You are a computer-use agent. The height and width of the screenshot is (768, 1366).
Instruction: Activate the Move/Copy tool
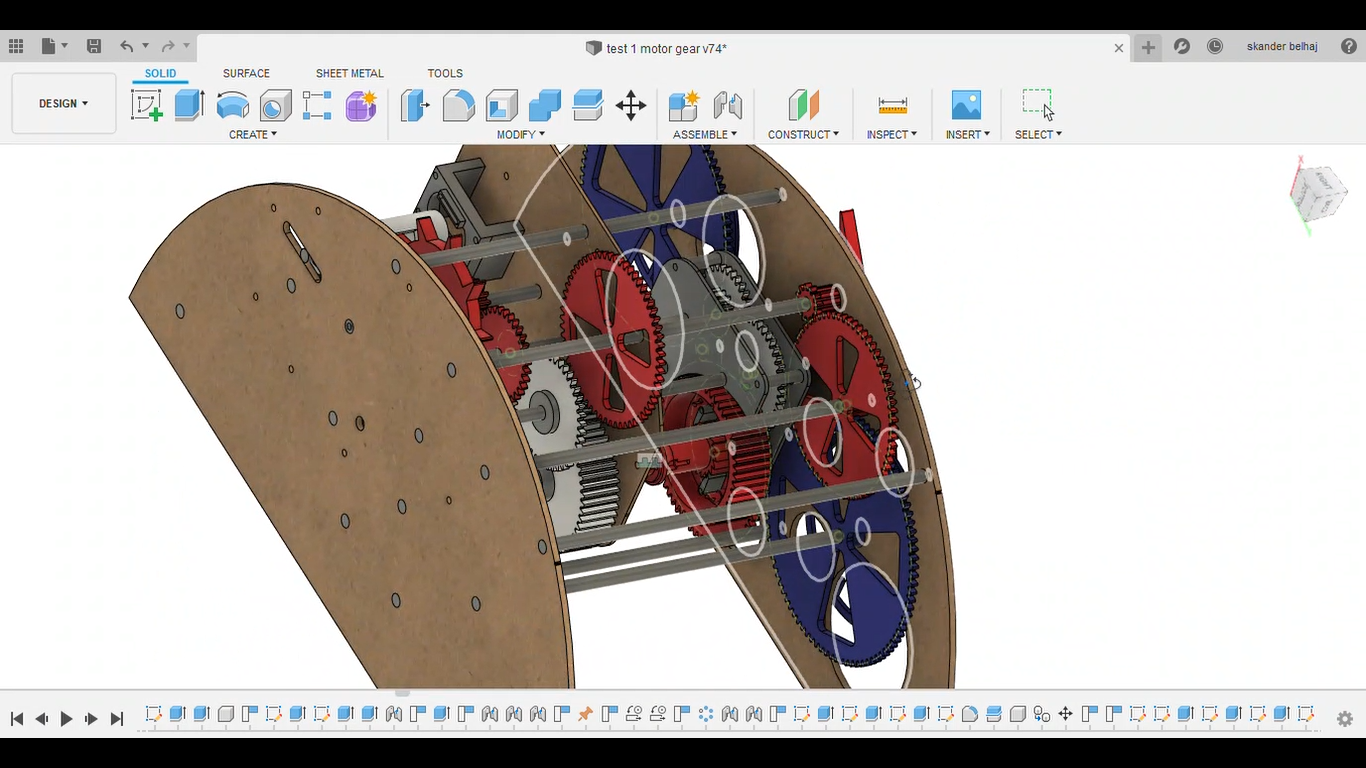pos(631,104)
